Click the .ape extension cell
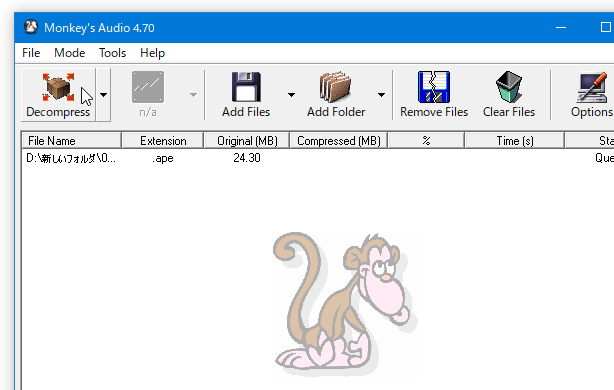614x390 pixels. click(x=163, y=158)
